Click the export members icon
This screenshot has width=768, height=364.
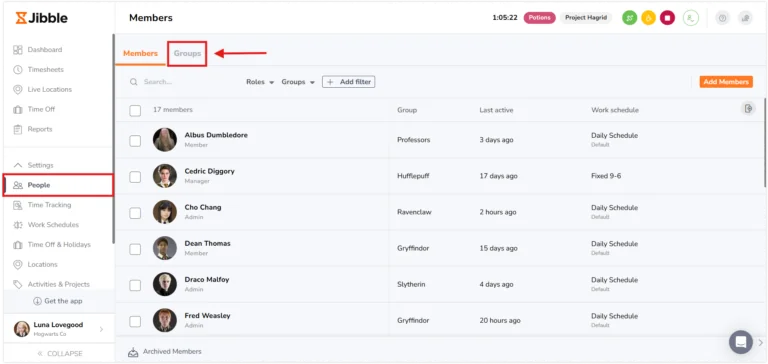[x=748, y=109]
